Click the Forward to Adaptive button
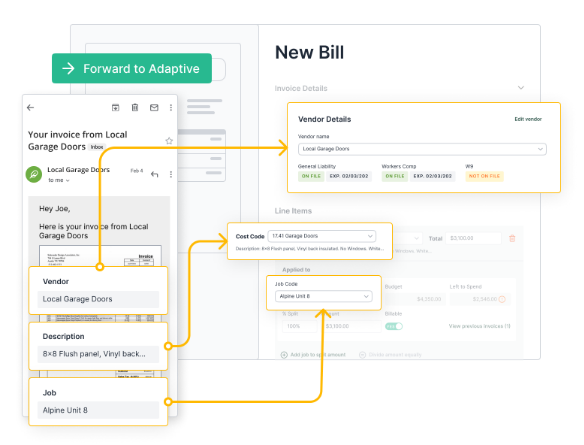Viewport: 584px width, 445px height. tap(132, 69)
